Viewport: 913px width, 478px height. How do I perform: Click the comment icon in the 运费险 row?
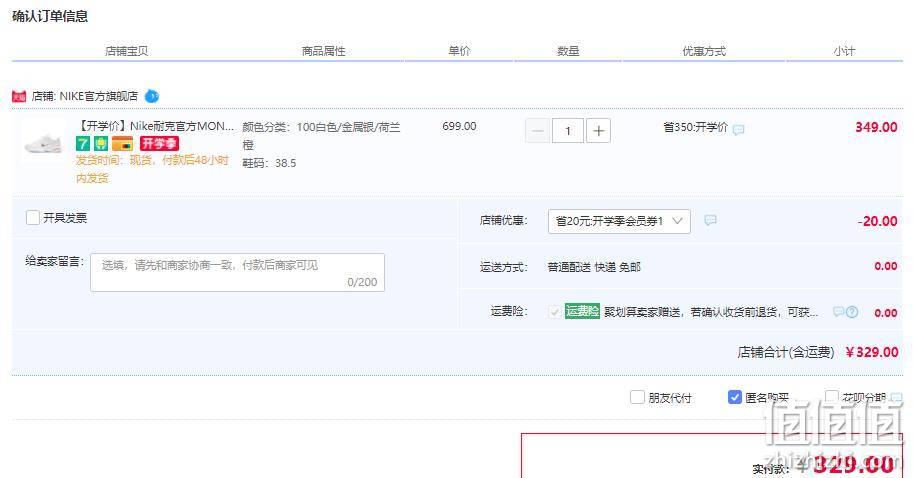click(x=838, y=311)
